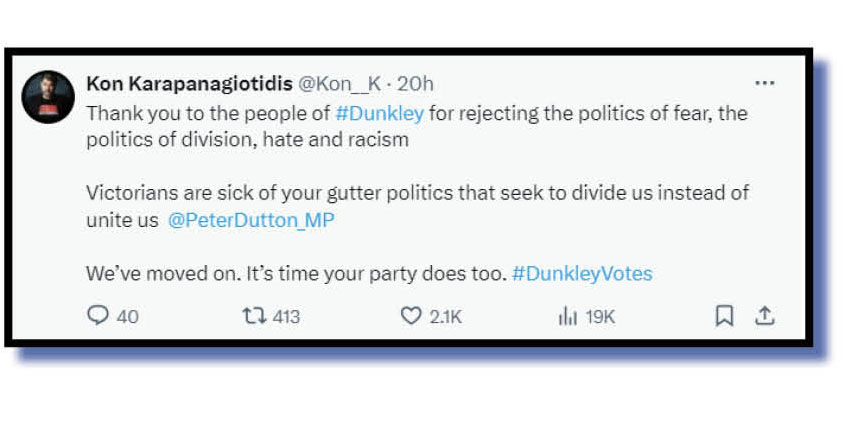
Task: Open the three-dot more options menu
Action: click(764, 84)
